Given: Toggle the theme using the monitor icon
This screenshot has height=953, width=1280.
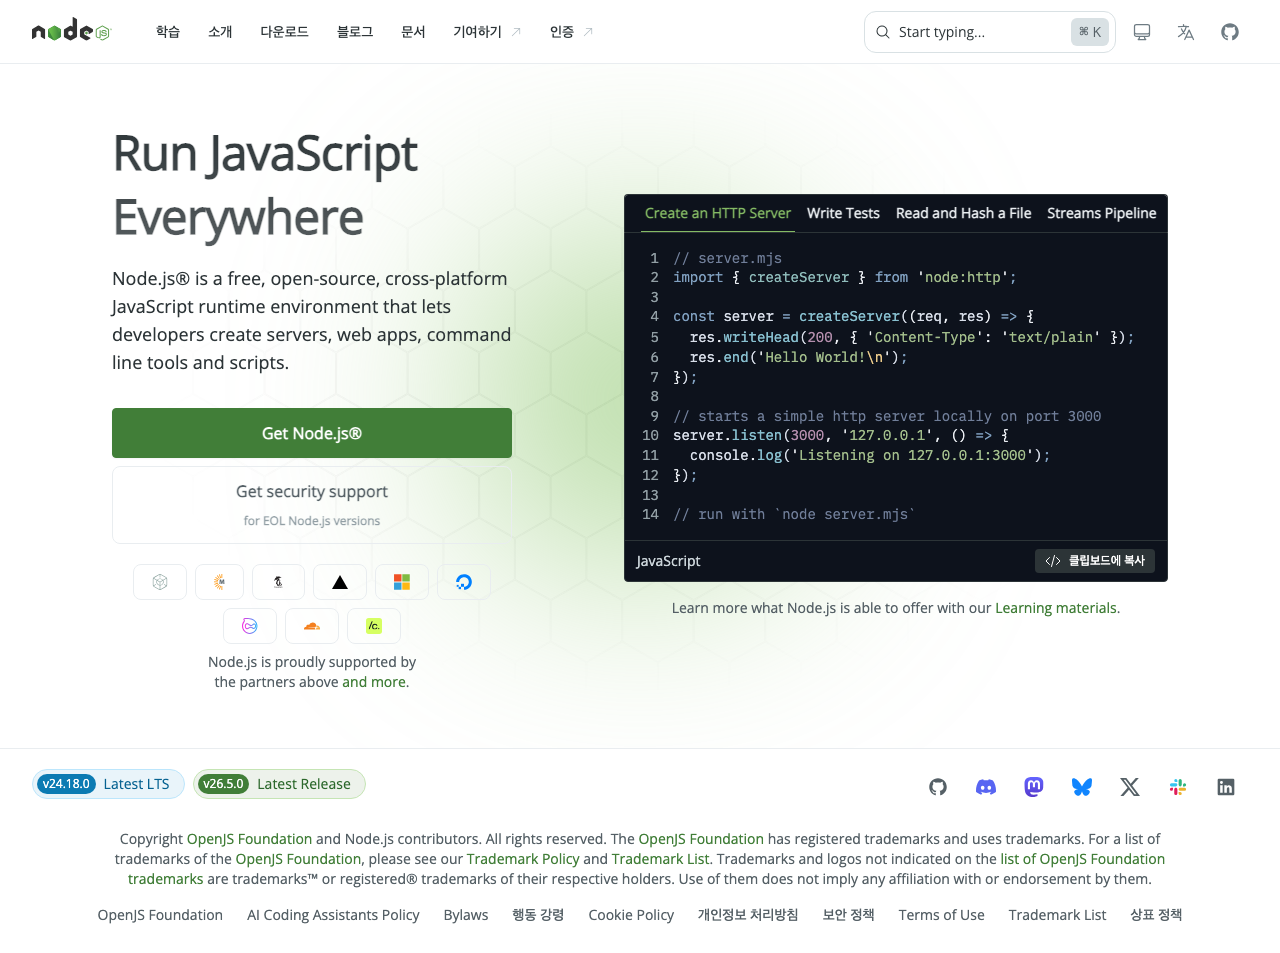Looking at the screenshot, I should pos(1142,32).
